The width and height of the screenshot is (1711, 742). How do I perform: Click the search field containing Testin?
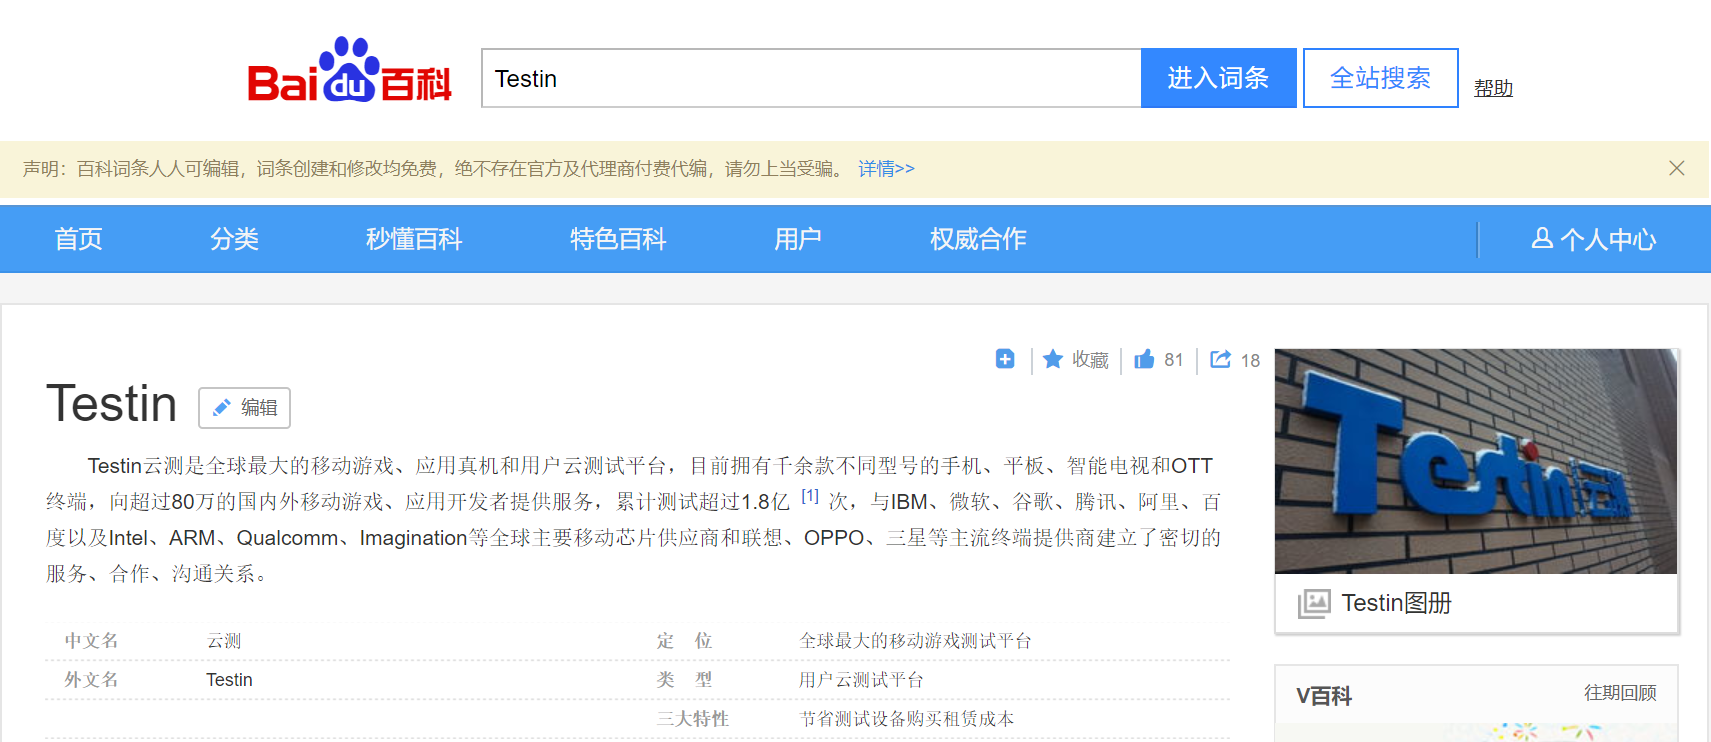tap(810, 78)
